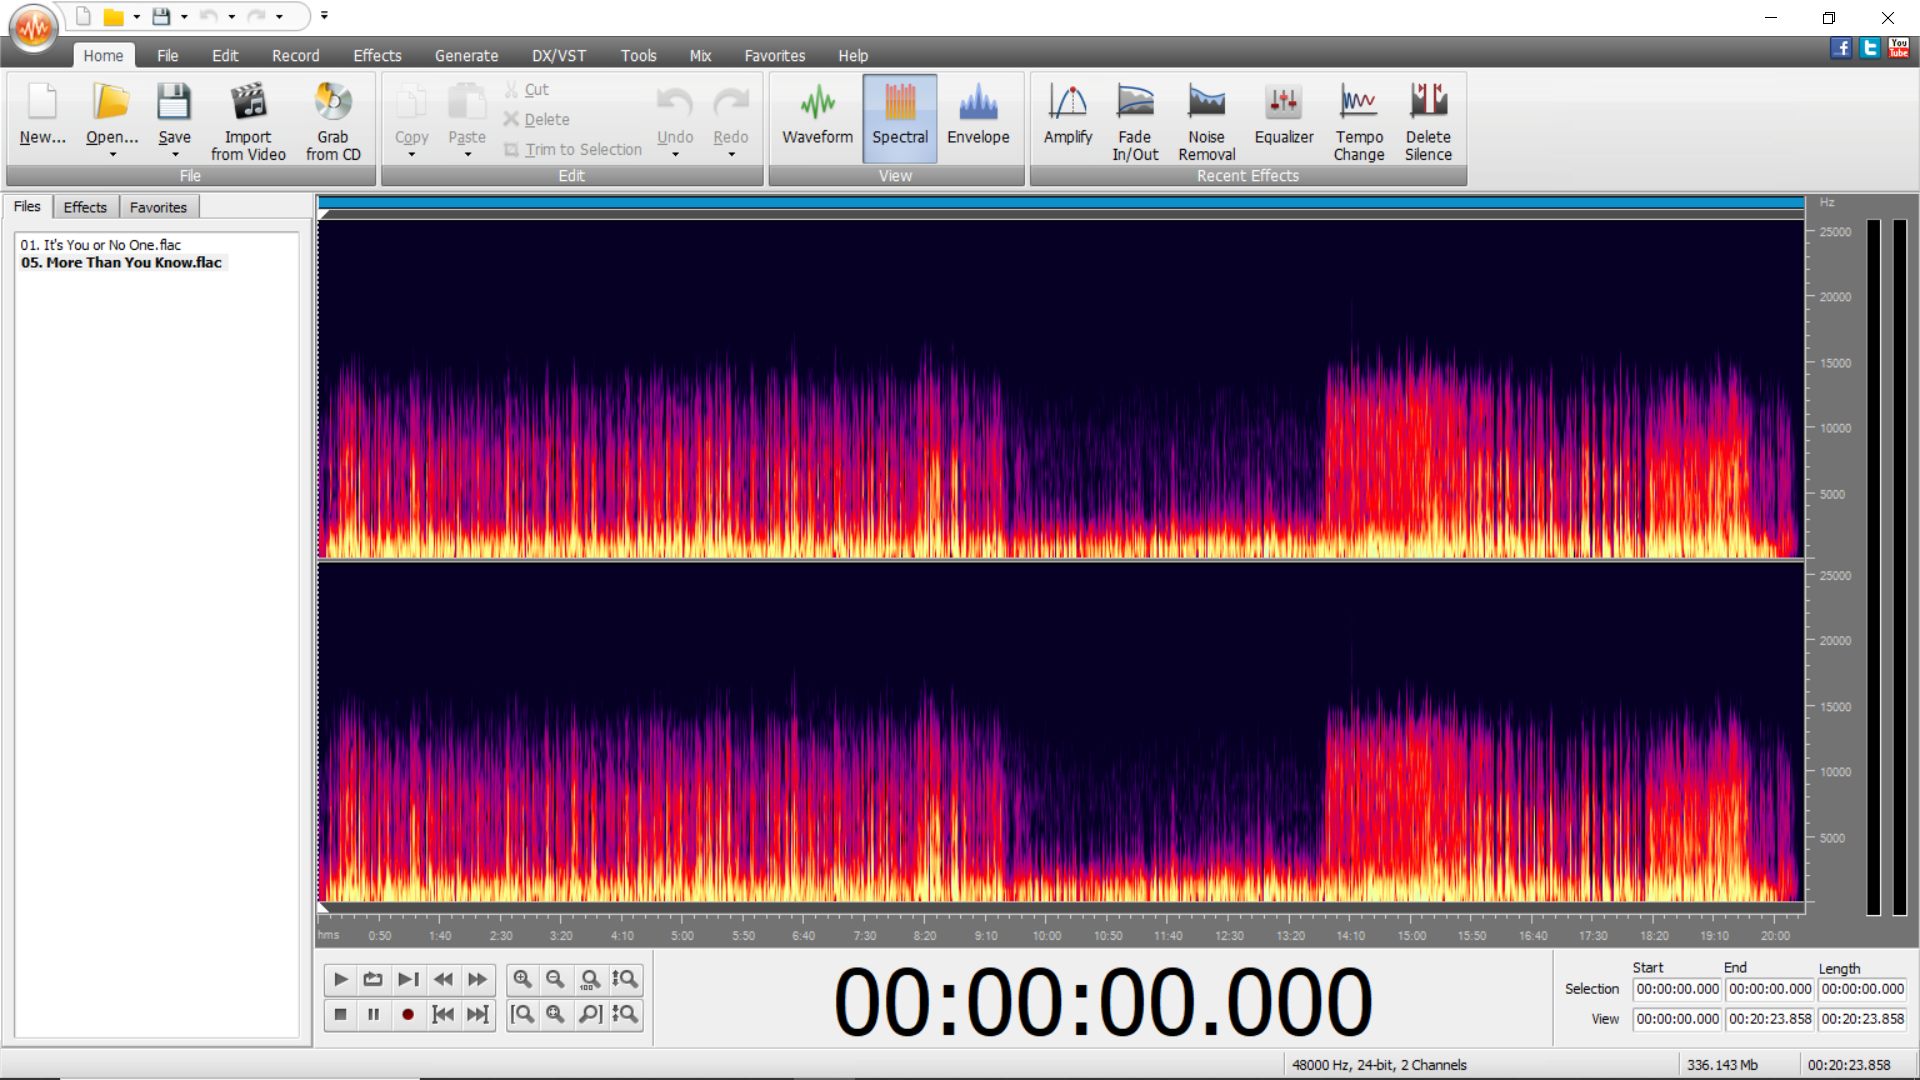This screenshot has width=1920, height=1080.
Task: Expand the Open dropdown arrow
Action: (x=112, y=155)
